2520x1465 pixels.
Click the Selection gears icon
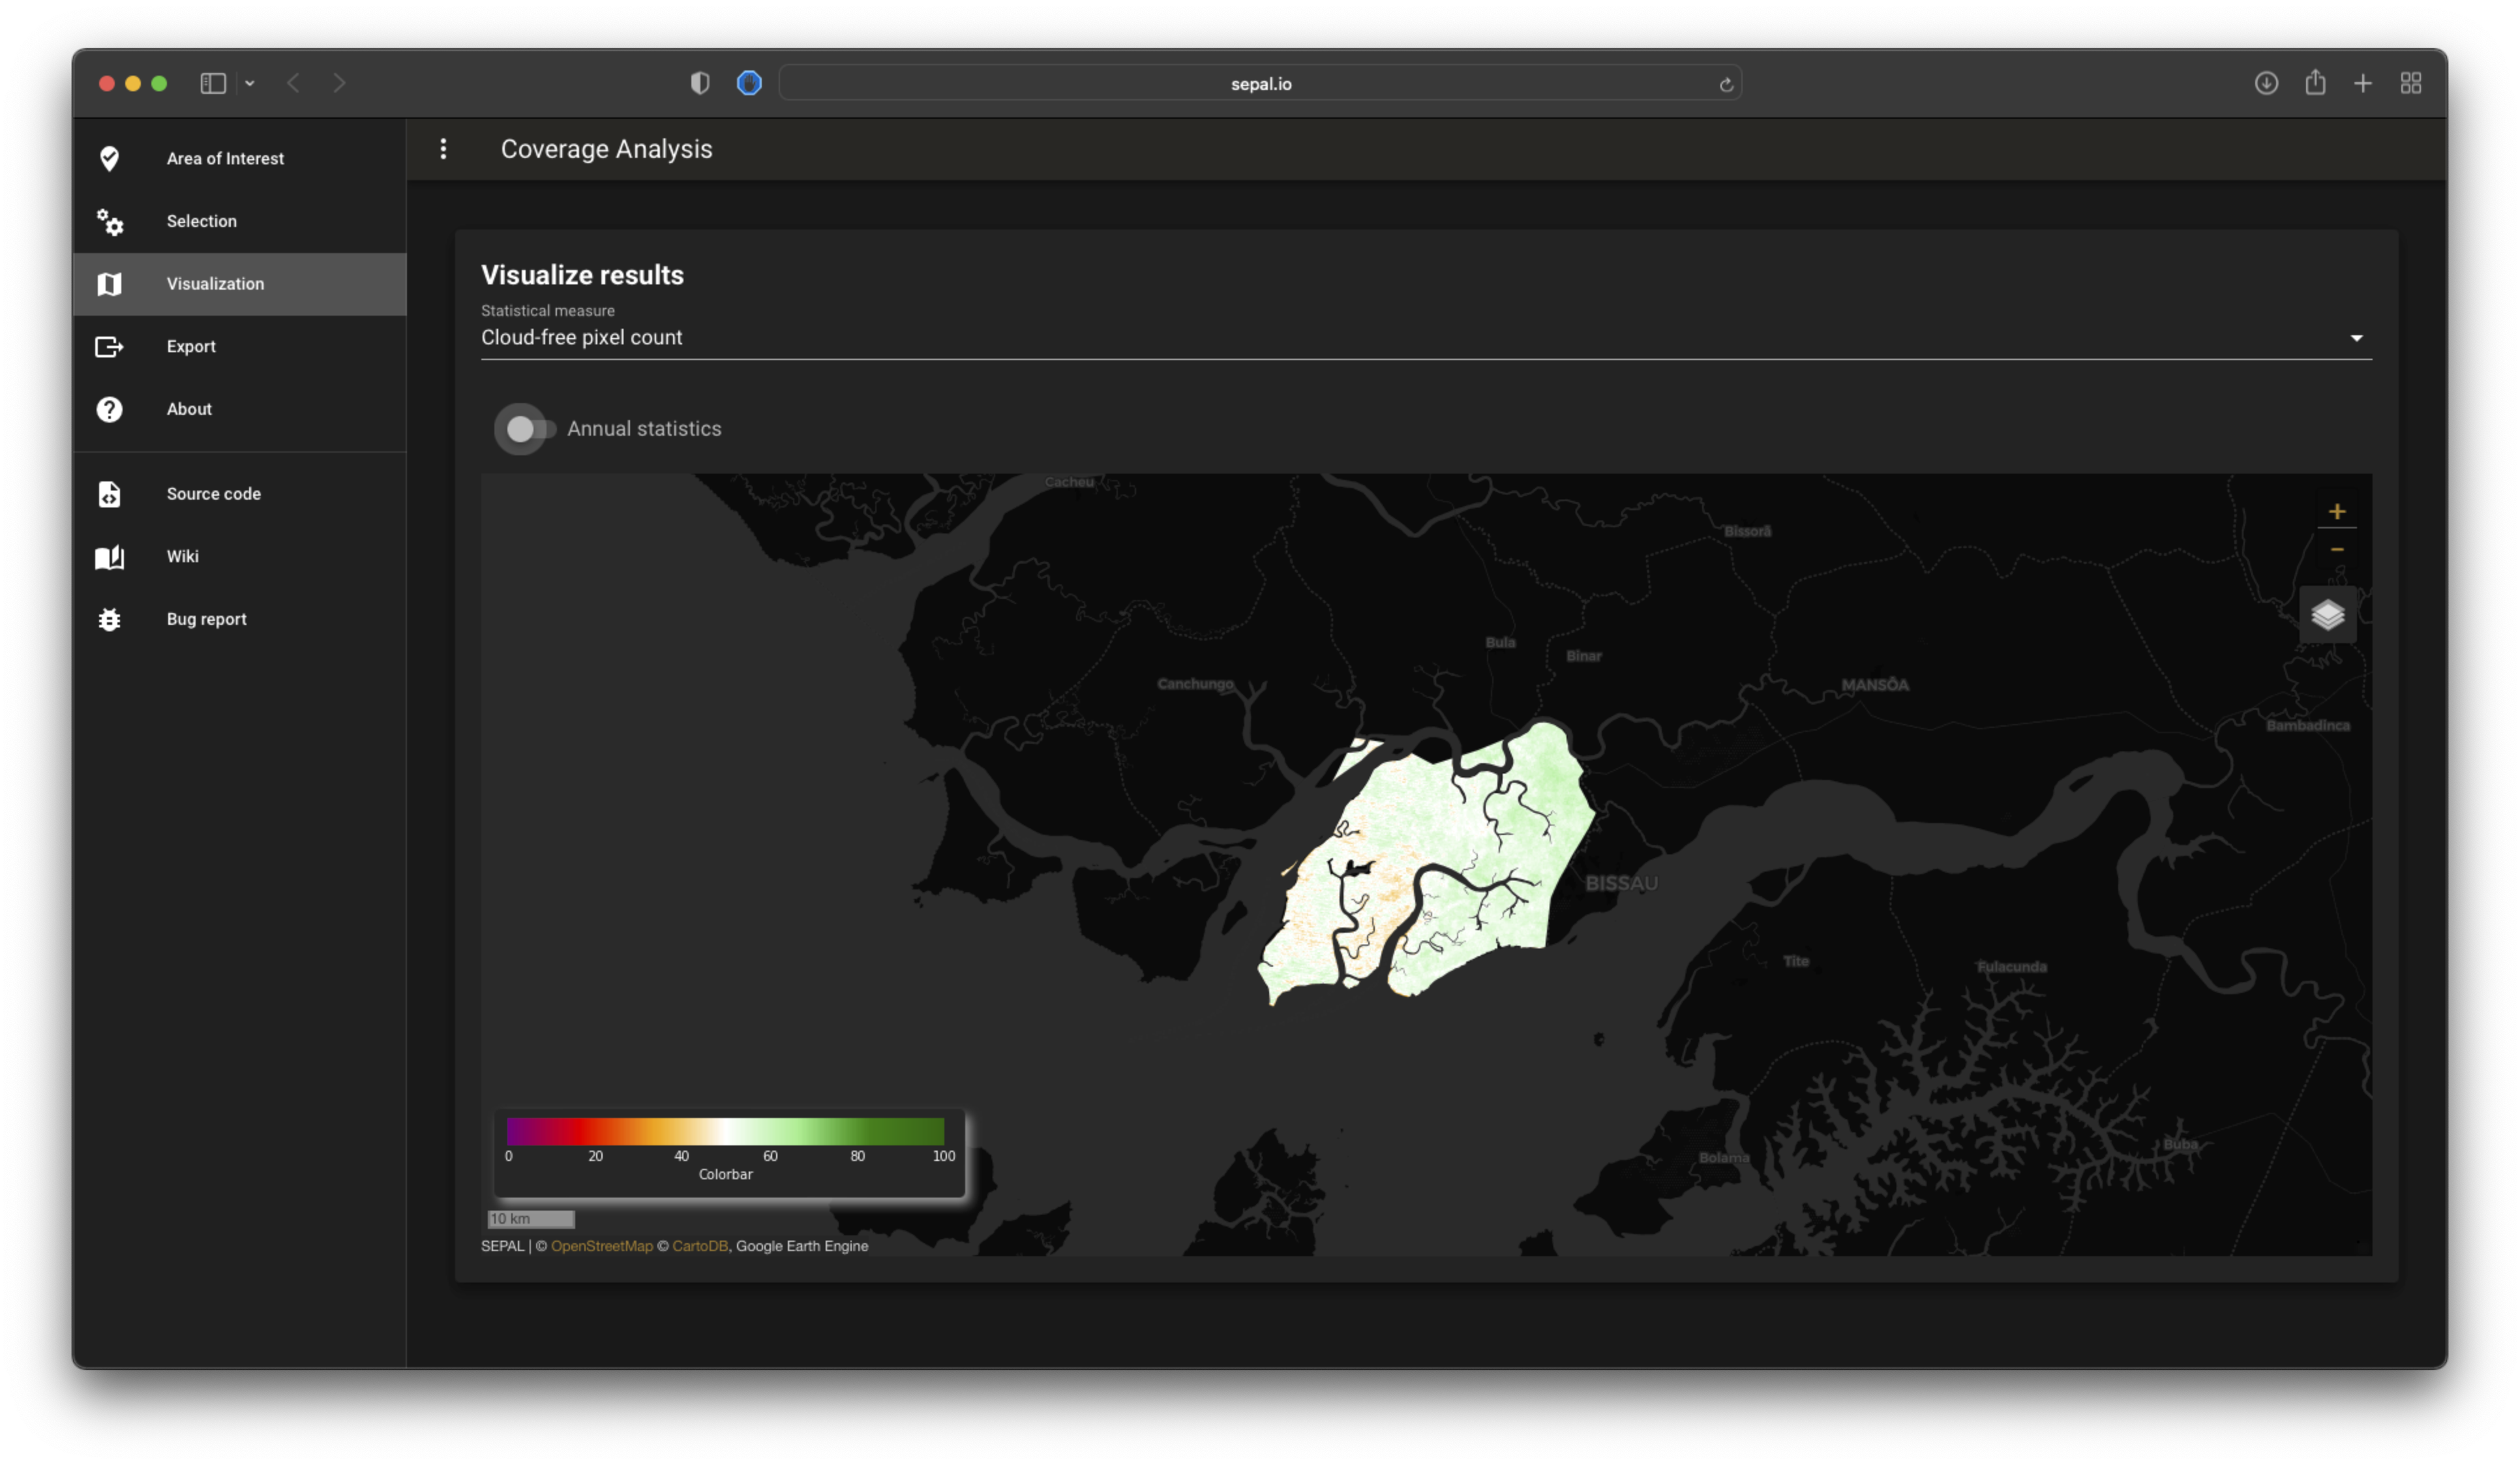[x=109, y=221]
